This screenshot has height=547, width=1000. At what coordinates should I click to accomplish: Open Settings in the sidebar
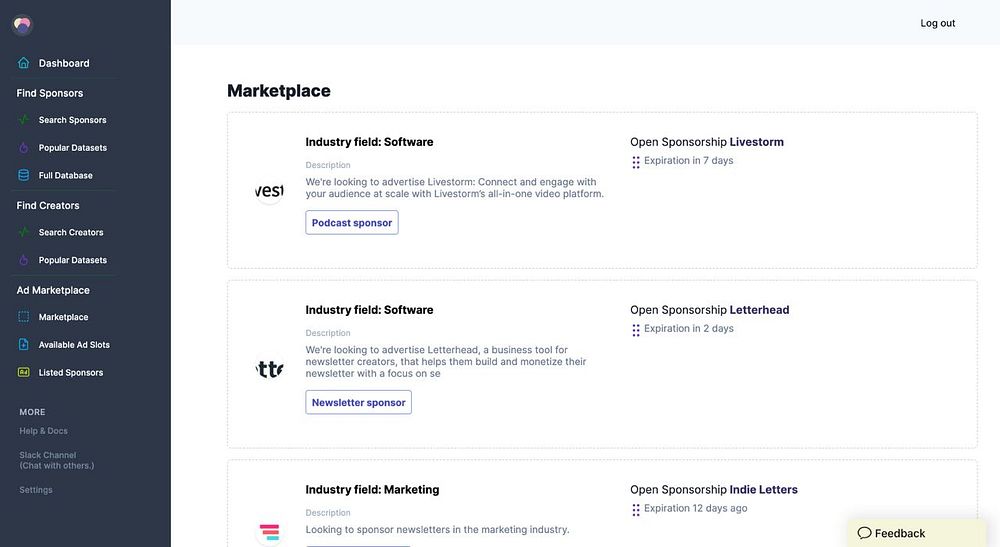[x=36, y=490]
